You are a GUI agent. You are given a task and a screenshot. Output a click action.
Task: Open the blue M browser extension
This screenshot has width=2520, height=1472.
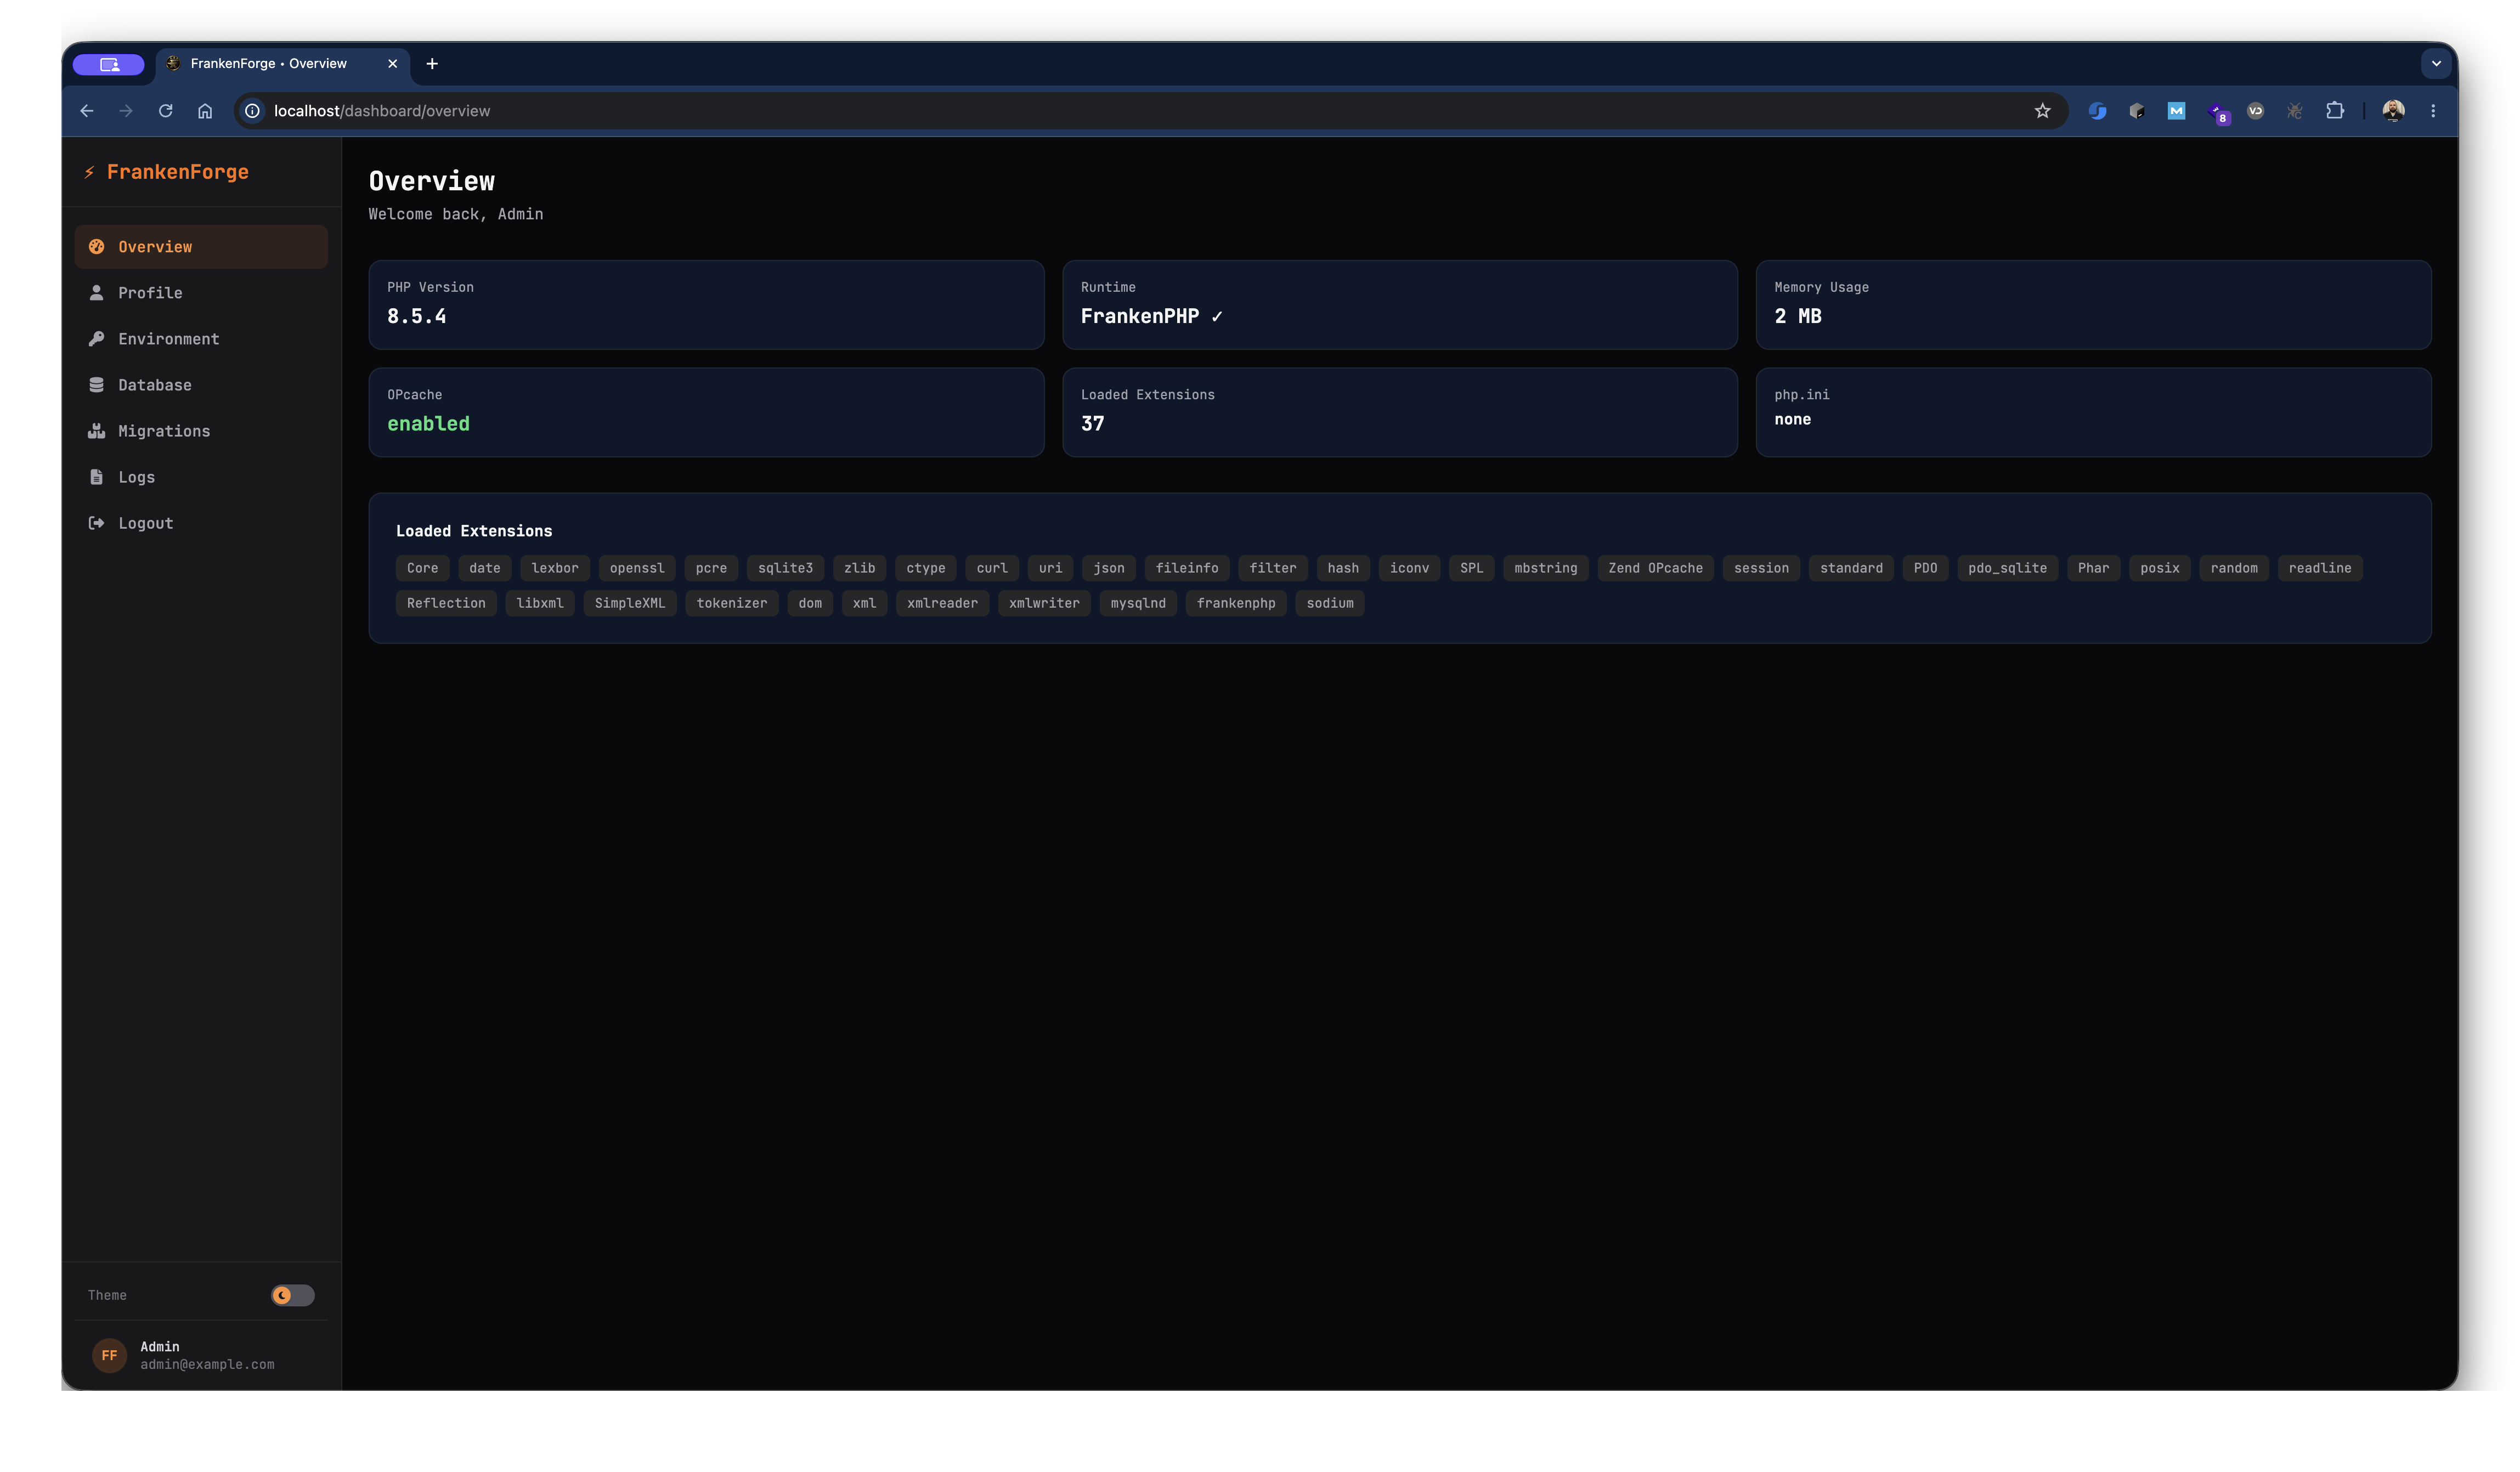pos(2177,111)
